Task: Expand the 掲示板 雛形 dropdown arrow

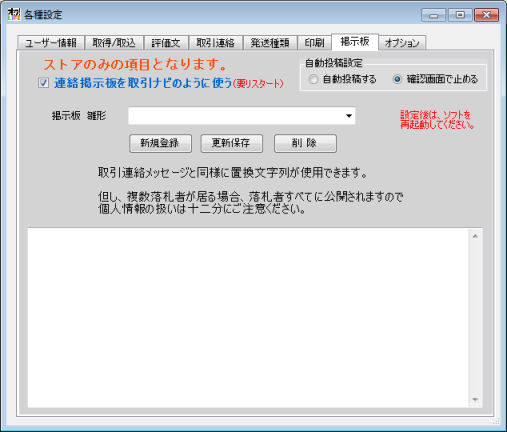Action: (349, 116)
